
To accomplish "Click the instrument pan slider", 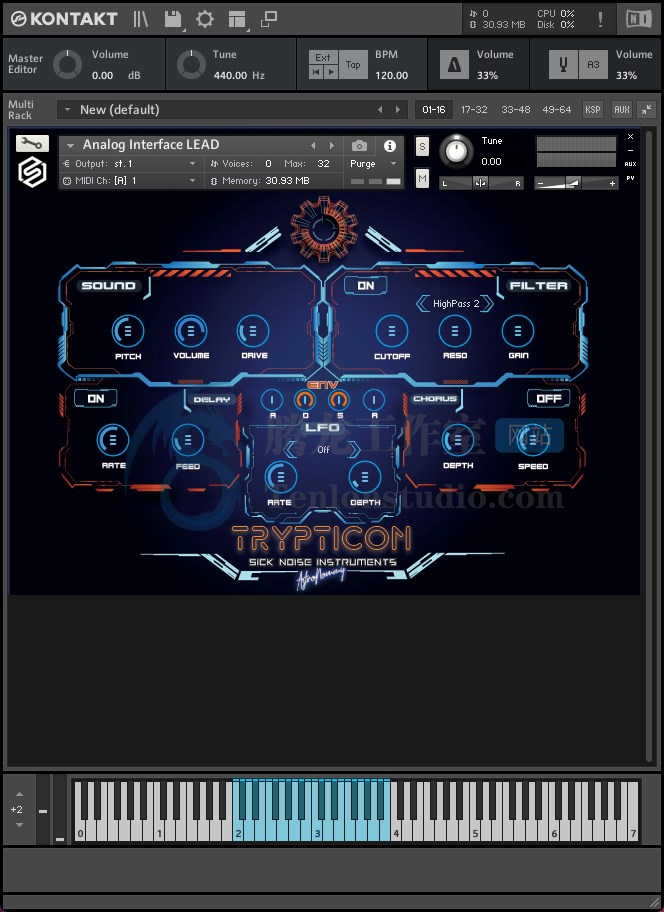I will click(x=480, y=183).
